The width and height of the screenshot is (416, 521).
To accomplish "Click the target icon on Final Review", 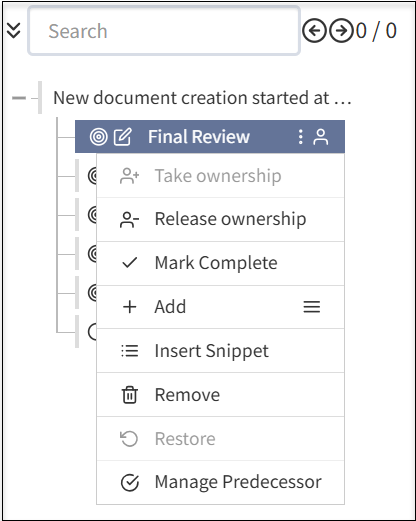I will (x=99, y=137).
